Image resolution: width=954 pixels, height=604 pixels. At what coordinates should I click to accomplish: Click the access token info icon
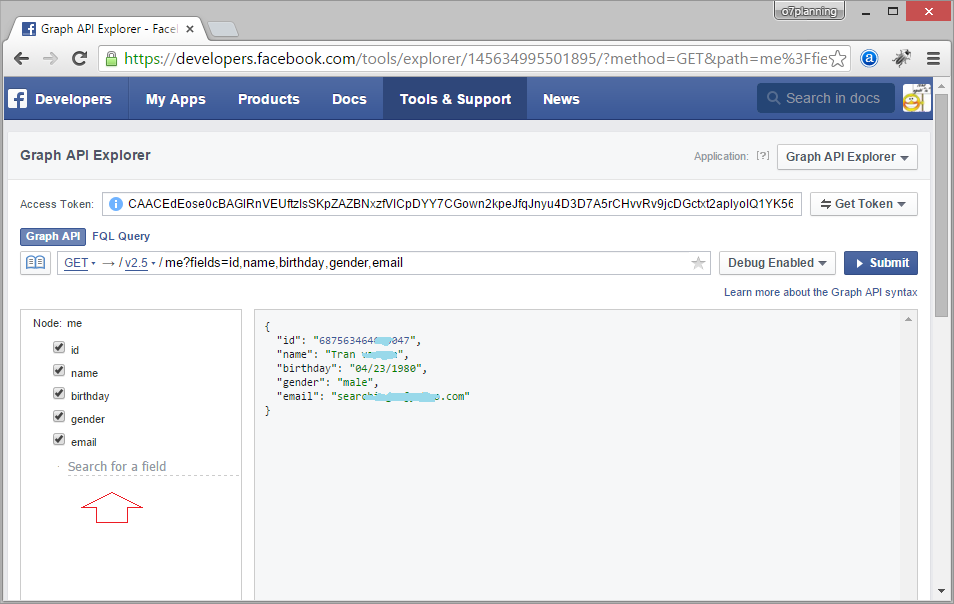[x=116, y=204]
